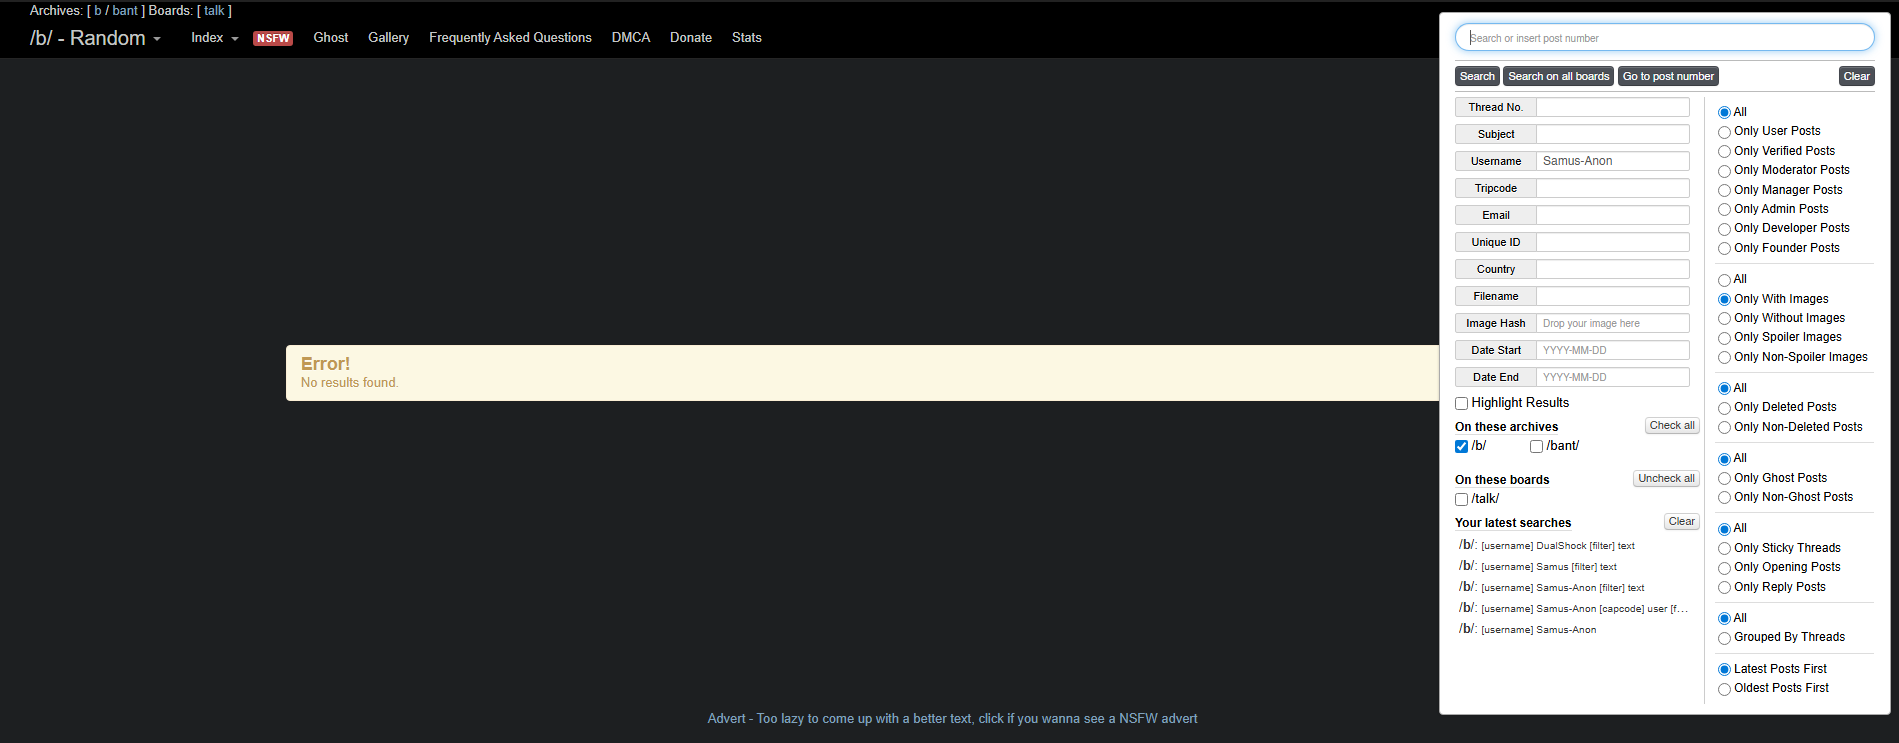Click the Date Start field
Screen dimensions: 1899x743
coord(1613,350)
